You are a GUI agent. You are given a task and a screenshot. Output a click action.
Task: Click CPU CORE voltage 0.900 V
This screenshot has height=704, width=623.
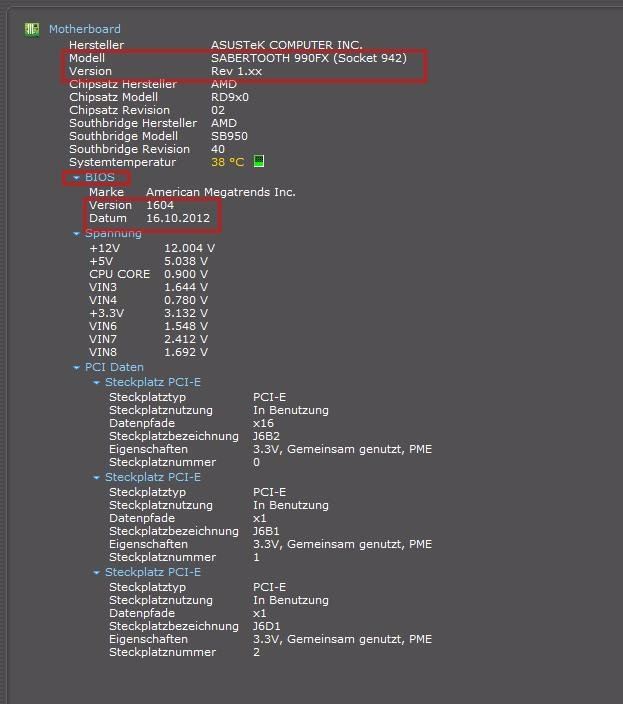click(x=186, y=274)
